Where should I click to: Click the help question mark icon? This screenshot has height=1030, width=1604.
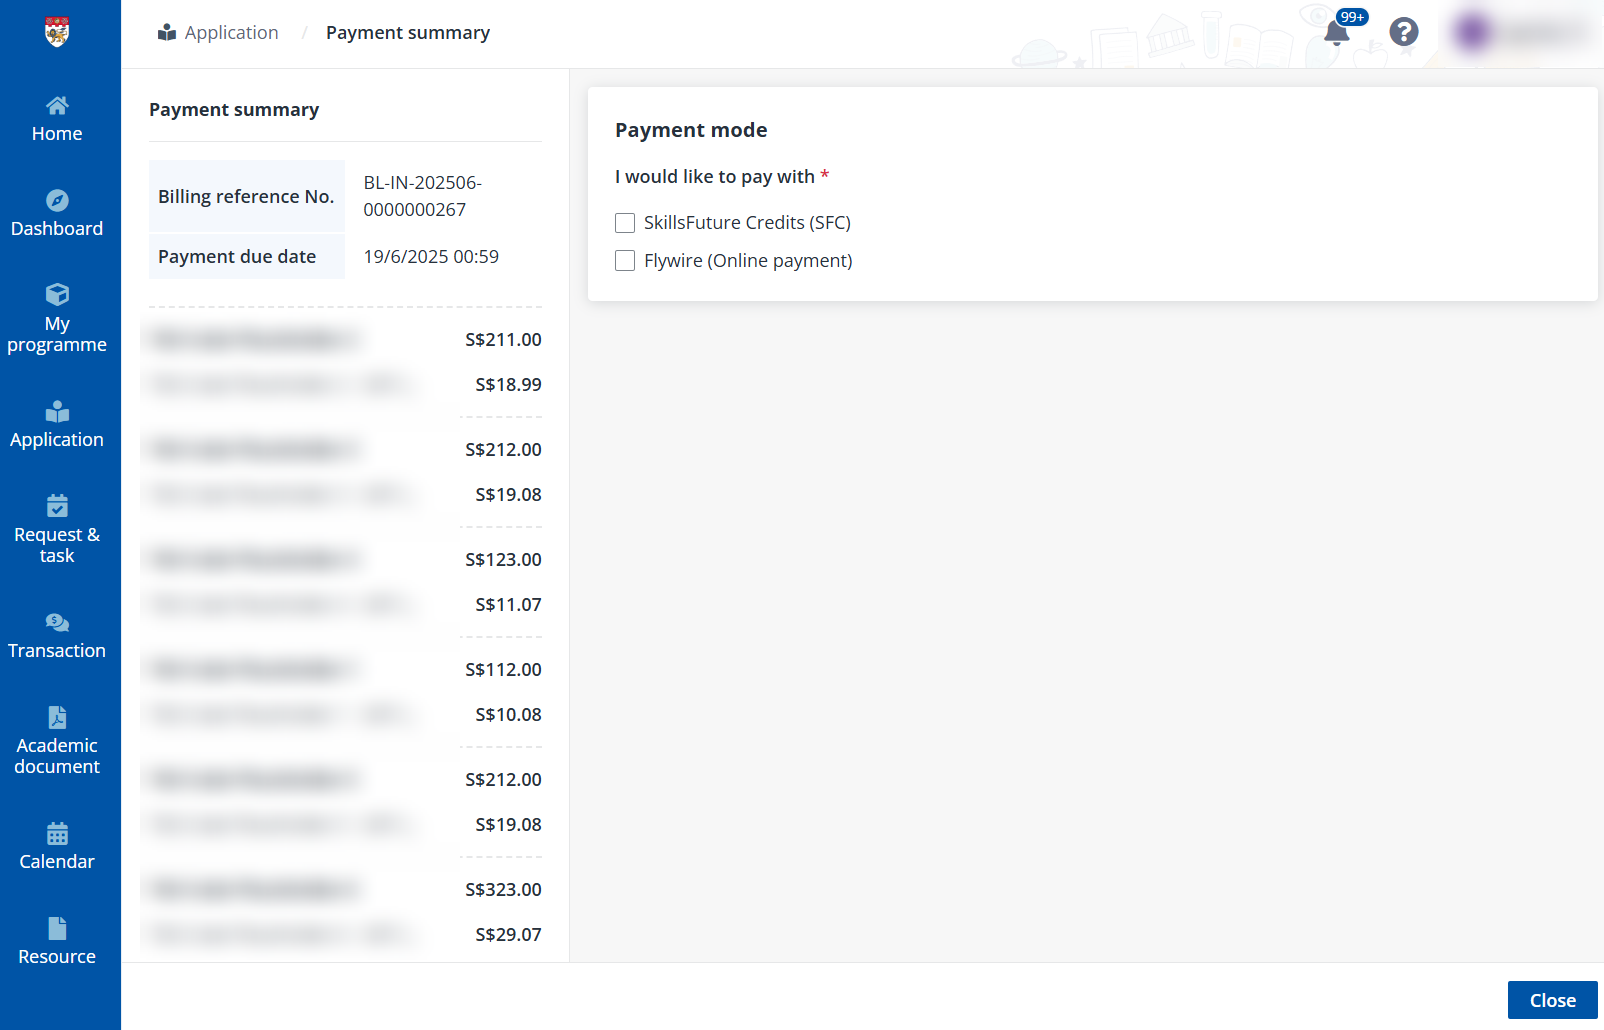pyautogui.click(x=1403, y=32)
